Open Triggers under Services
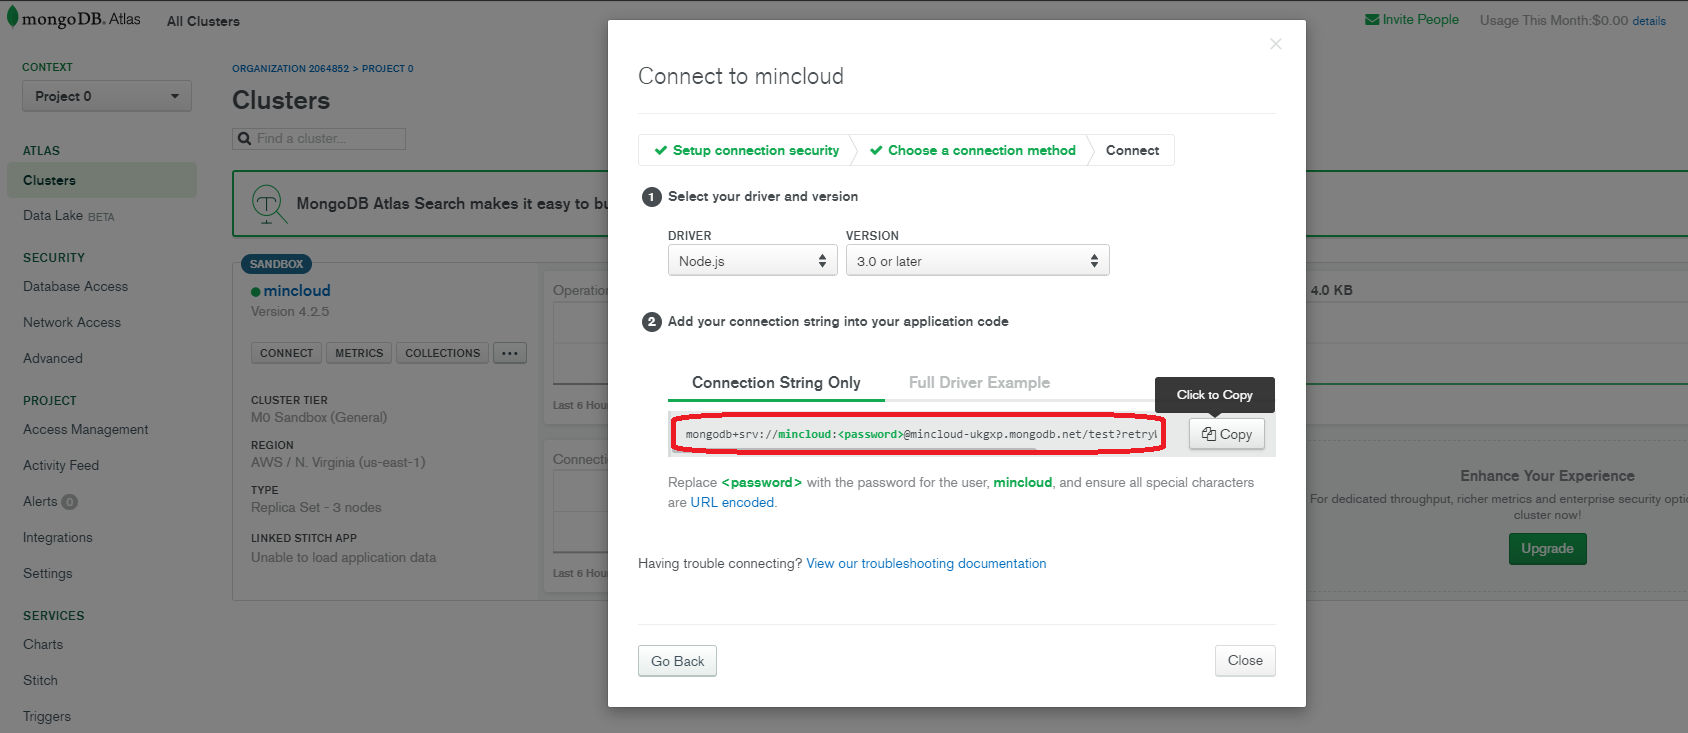 click(x=47, y=717)
